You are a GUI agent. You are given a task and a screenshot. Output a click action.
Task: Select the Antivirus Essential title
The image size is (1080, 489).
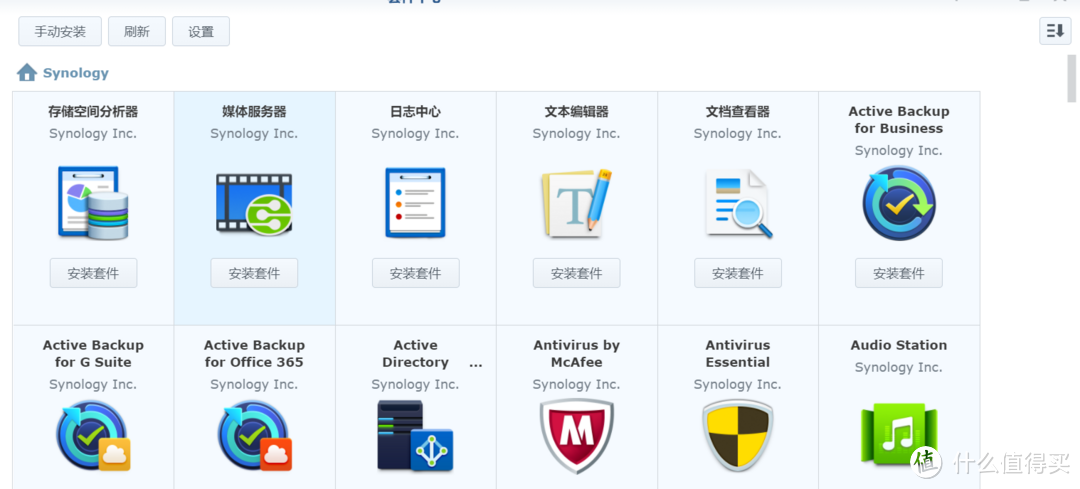[x=738, y=353]
